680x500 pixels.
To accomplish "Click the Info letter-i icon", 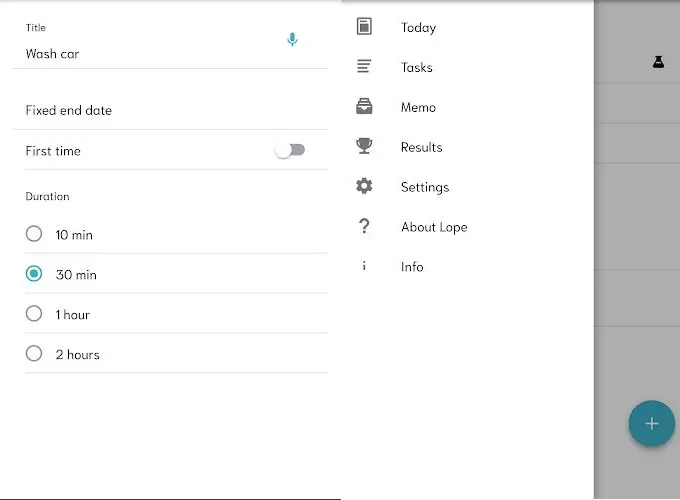I will pos(364,266).
